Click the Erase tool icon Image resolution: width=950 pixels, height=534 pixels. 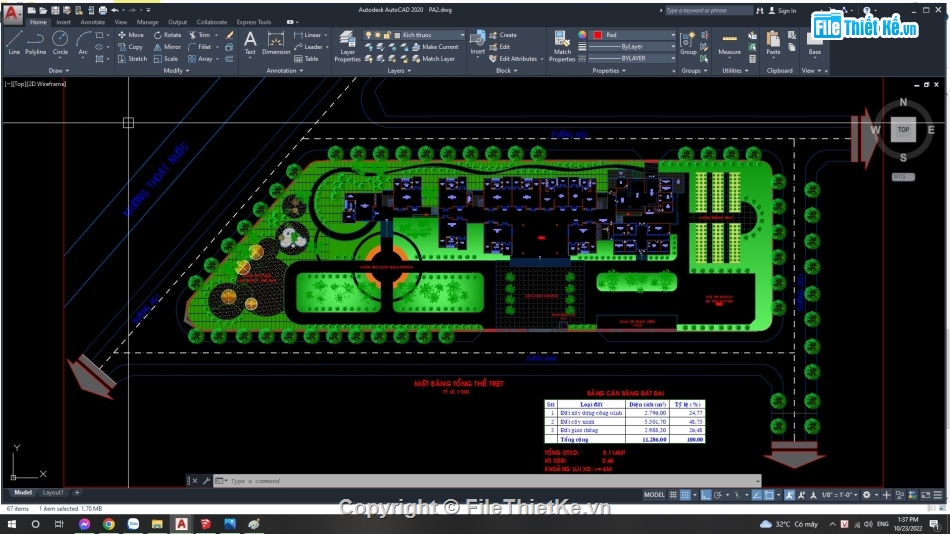click(x=229, y=35)
